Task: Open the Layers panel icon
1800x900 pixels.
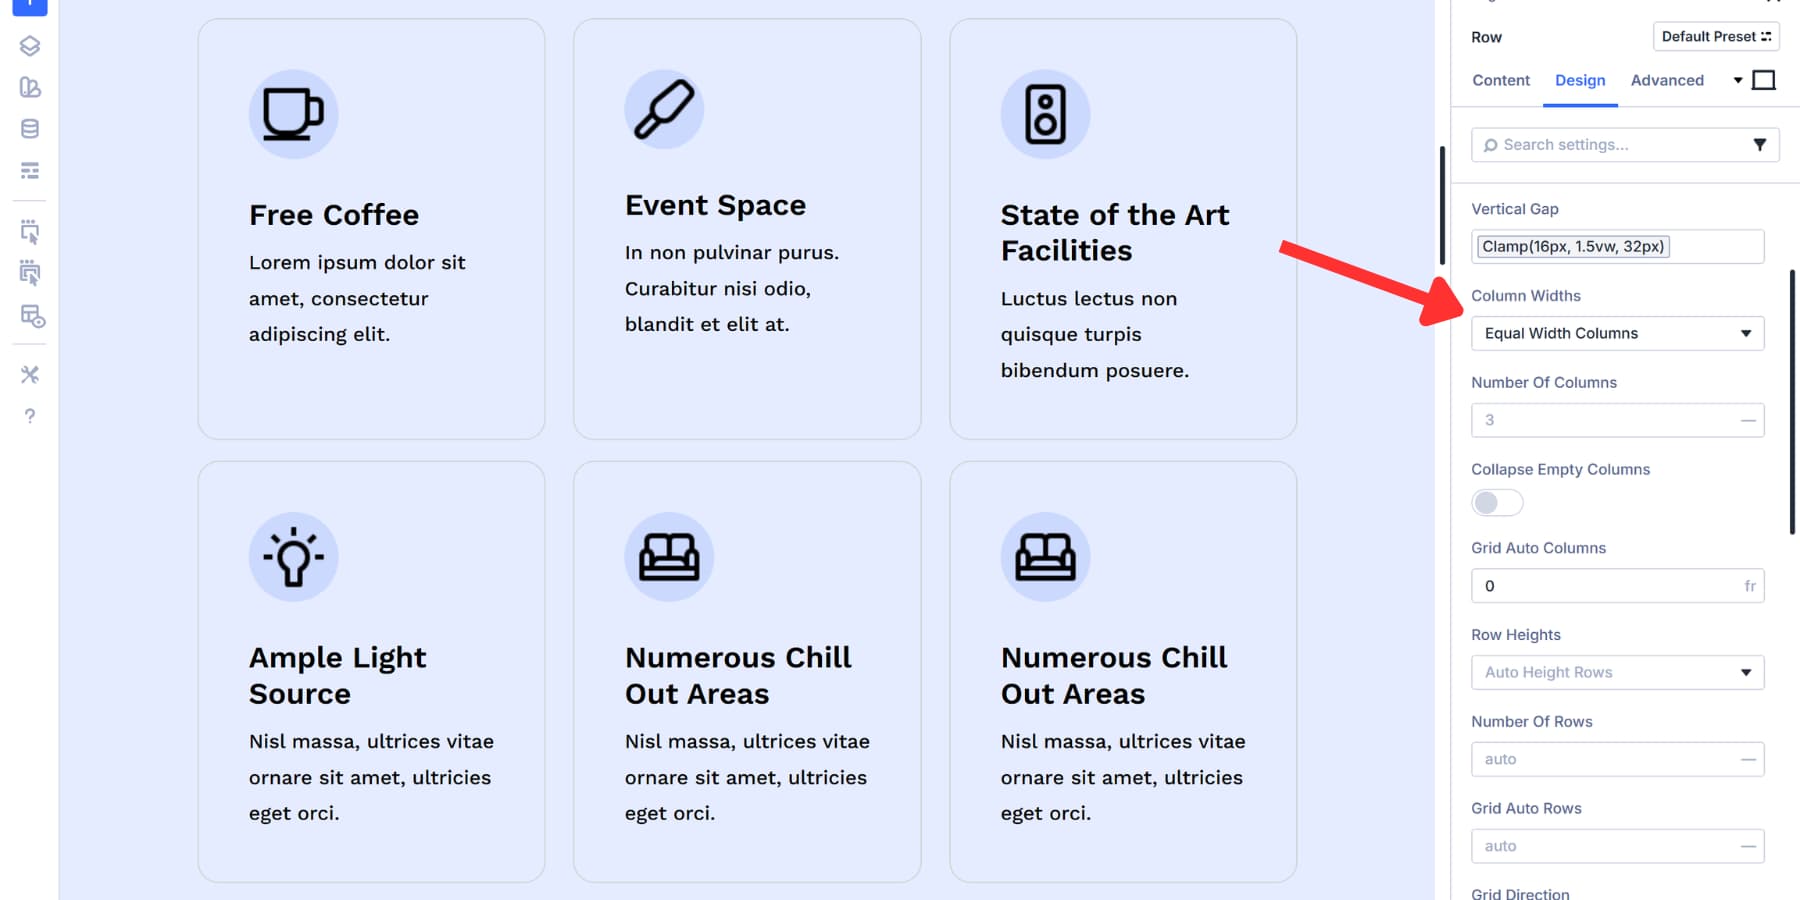Action: coord(29,45)
